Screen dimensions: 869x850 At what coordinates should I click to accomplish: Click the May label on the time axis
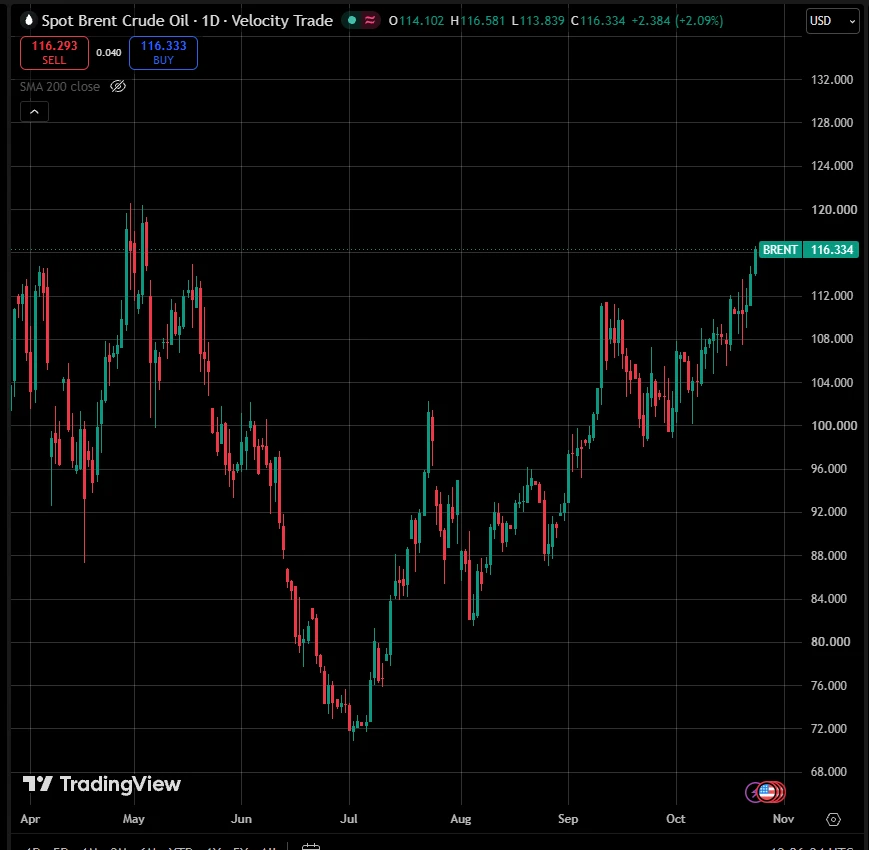click(x=134, y=819)
